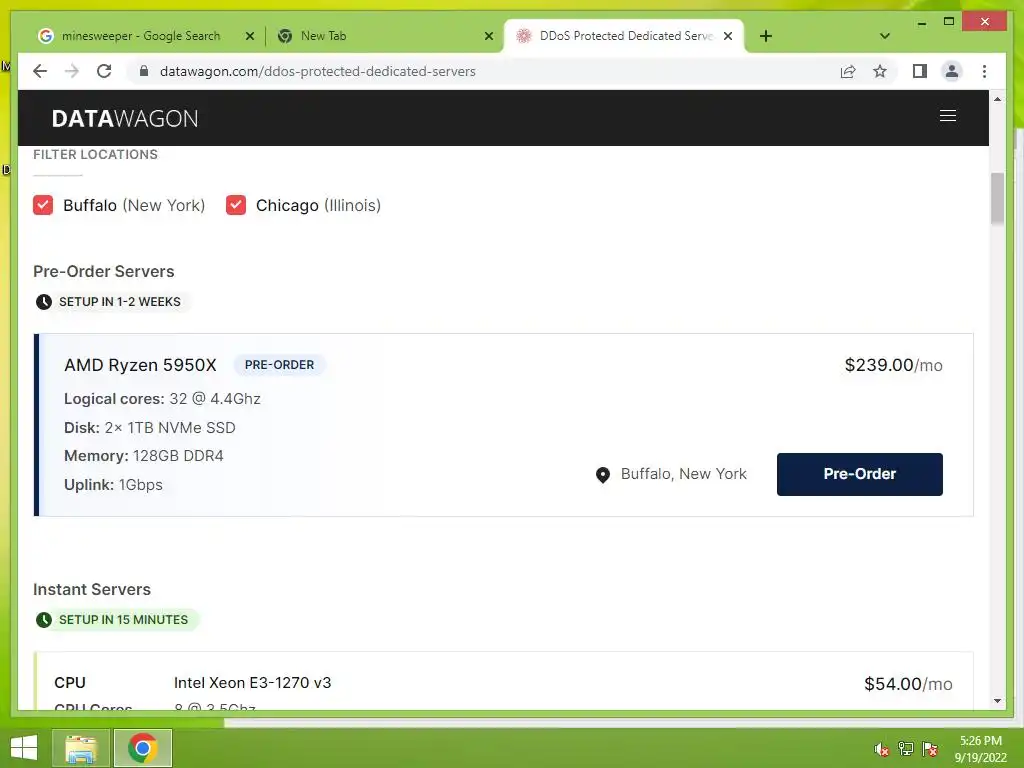Click the network tray icon
The image size is (1024, 768).
click(x=906, y=749)
